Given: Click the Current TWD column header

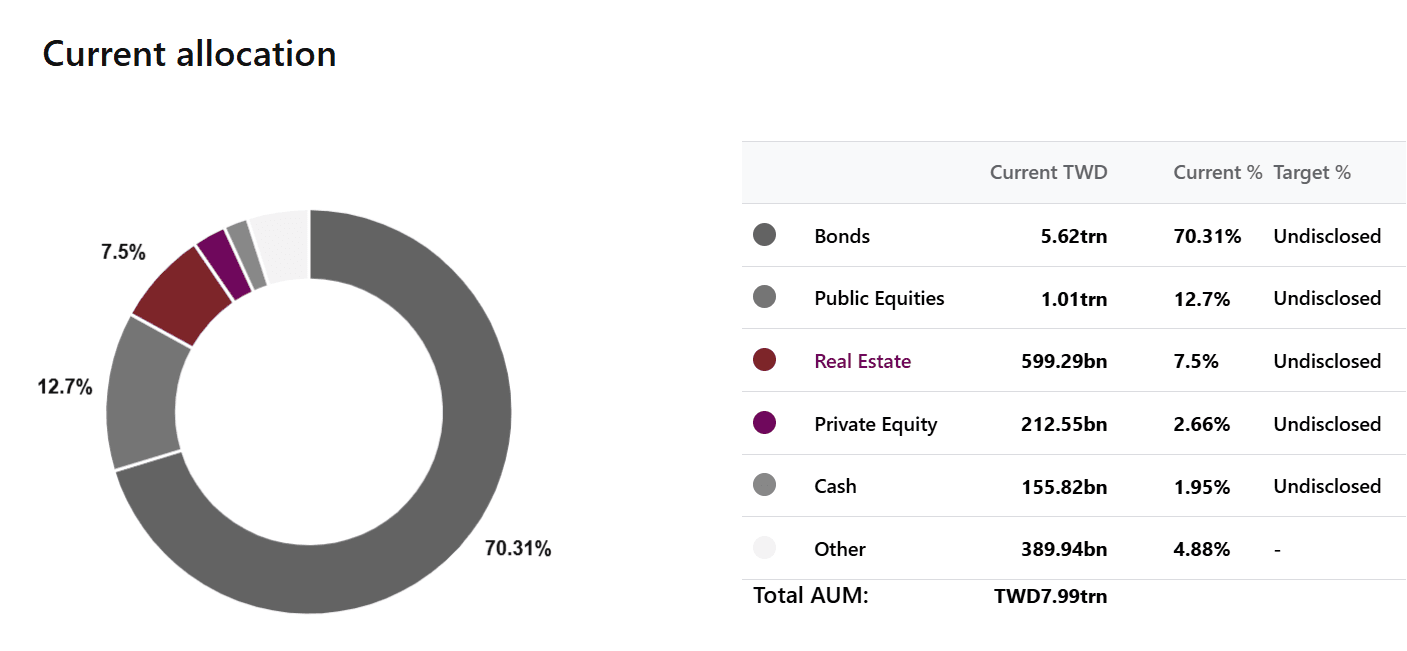Looking at the screenshot, I should point(1048,172).
